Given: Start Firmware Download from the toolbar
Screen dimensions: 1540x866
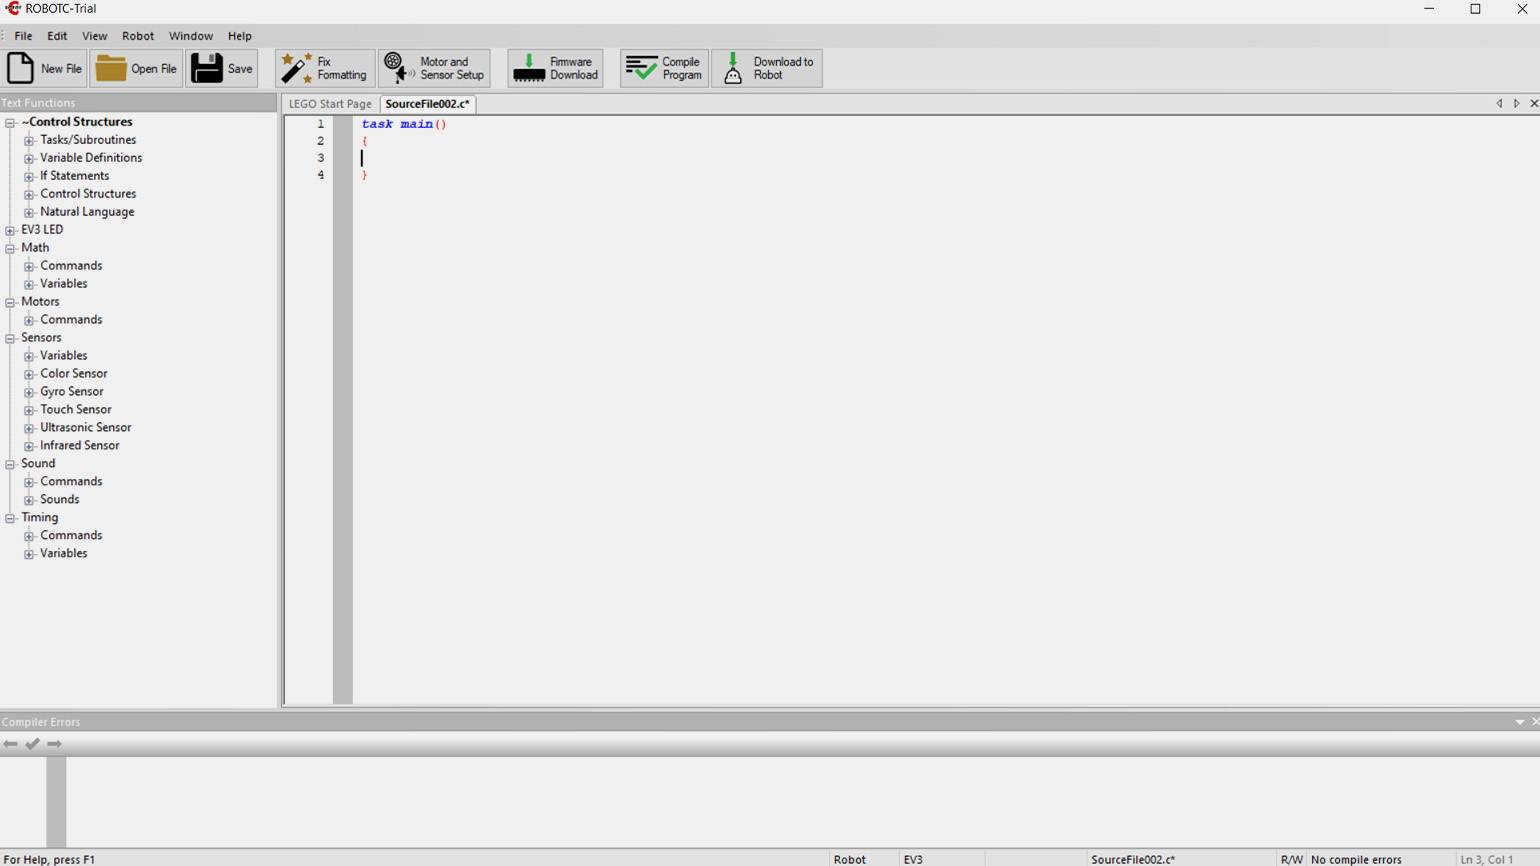Looking at the screenshot, I should coord(528,68).
